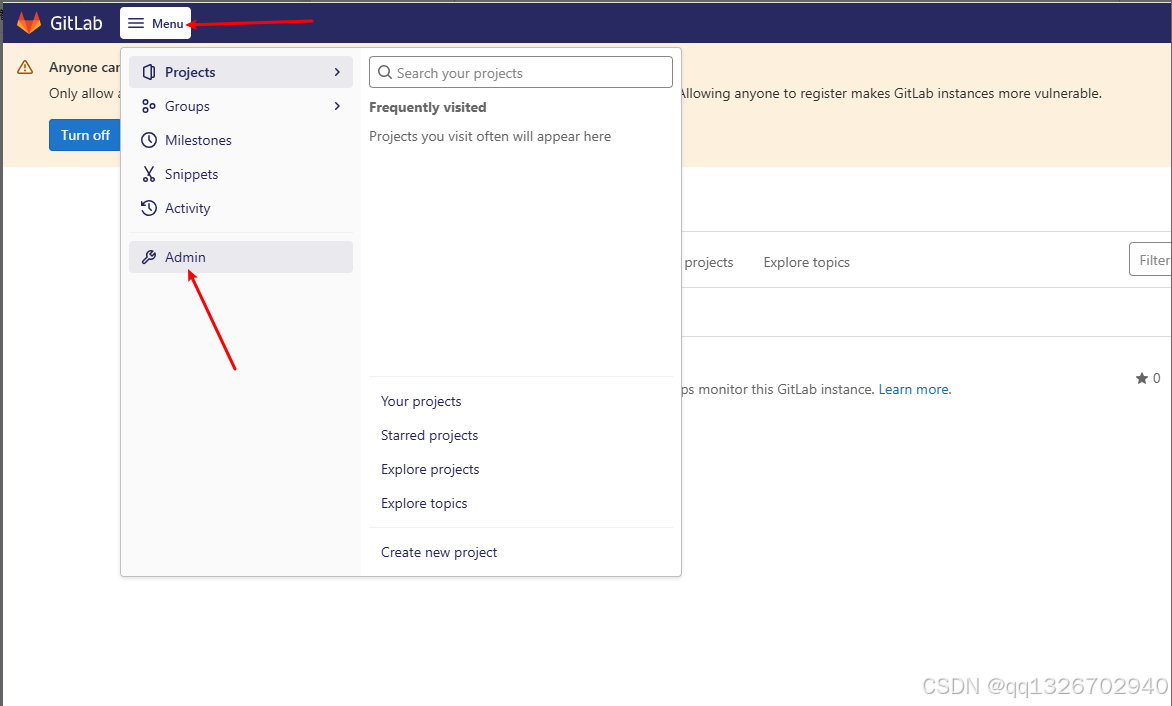1172x706 pixels.
Task: Open Milestones from the menu
Action: [241, 140]
